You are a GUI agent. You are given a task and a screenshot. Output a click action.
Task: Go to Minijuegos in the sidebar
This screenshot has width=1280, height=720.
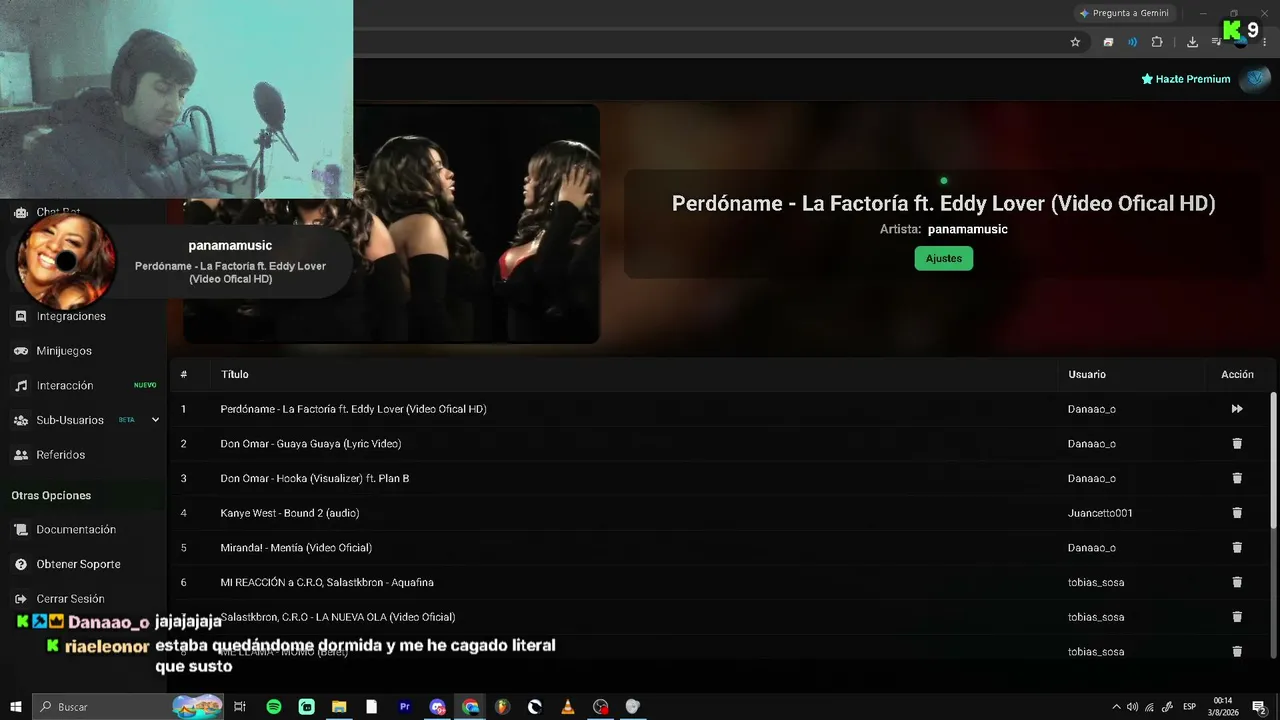tap(64, 351)
